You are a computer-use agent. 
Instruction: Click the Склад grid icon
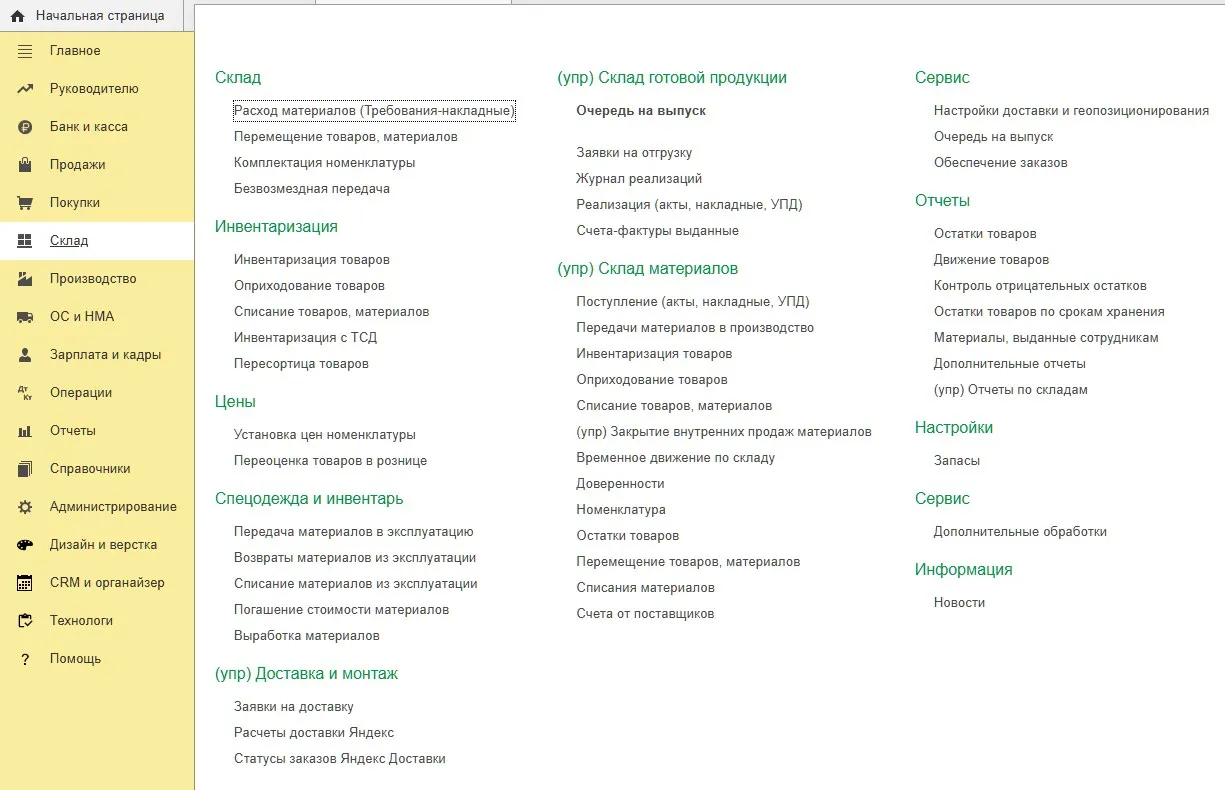click(26, 241)
